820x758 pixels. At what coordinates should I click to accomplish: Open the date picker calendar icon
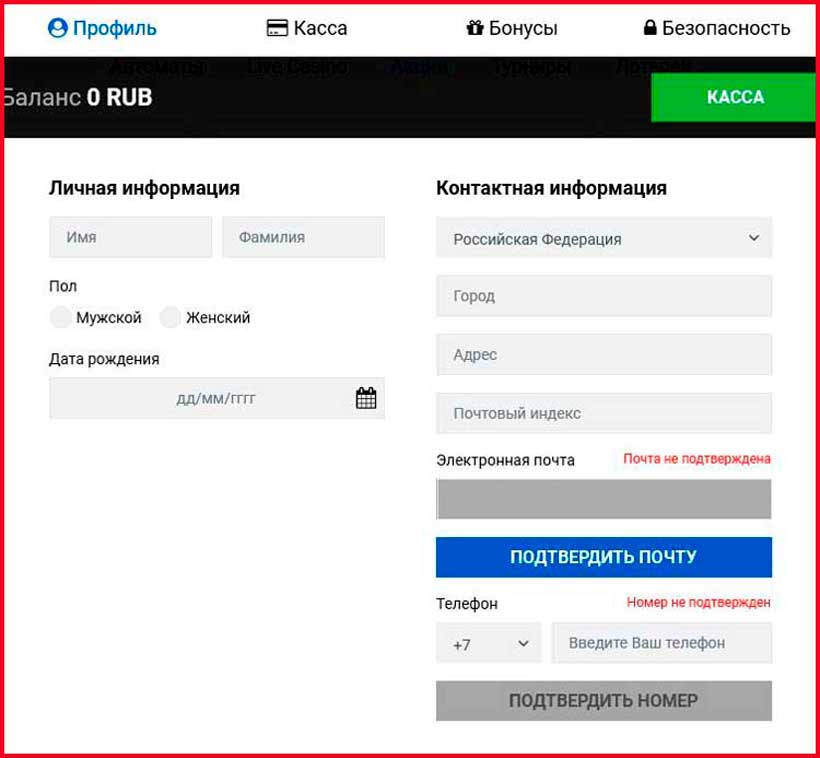[366, 397]
